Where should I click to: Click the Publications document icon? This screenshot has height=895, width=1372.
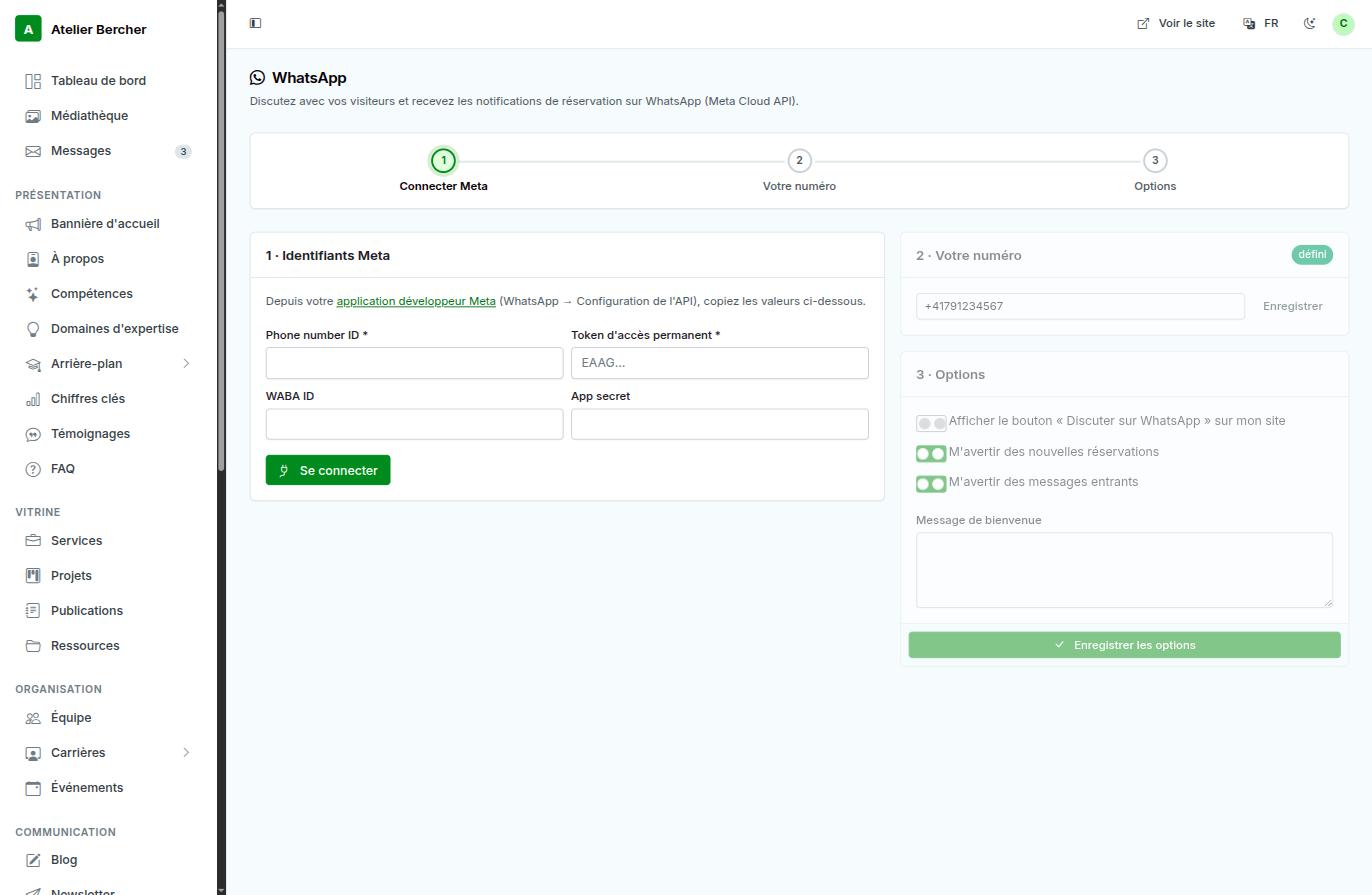click(33, 611)
